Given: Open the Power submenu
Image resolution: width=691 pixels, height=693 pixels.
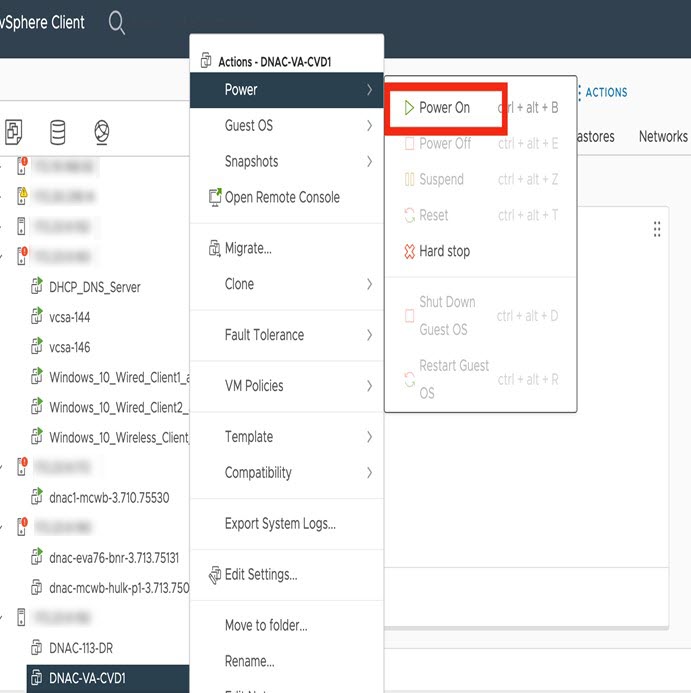Looking at the screenshot, I should coord(286,90).
